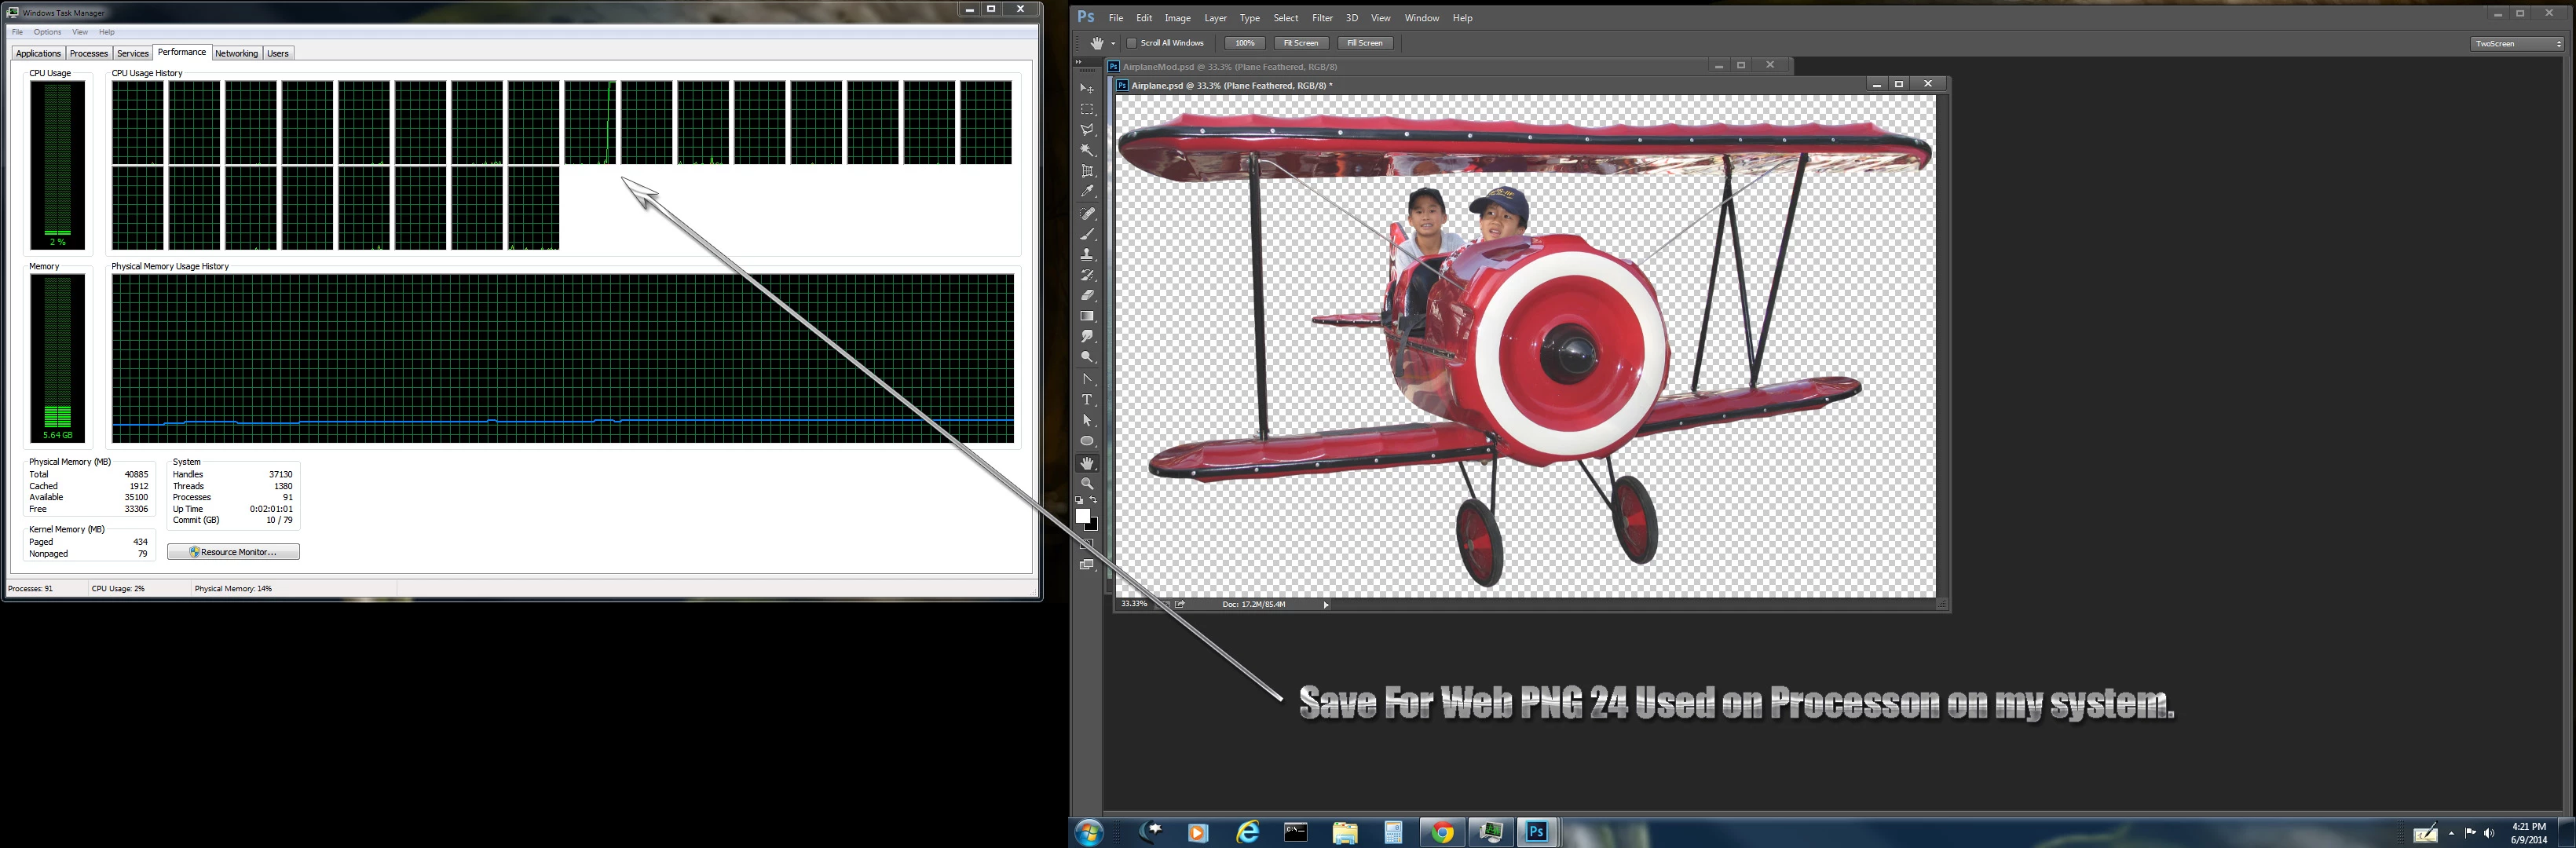
Task: Select the Eyedropper tool
Action: click(x=1087, y=191)
